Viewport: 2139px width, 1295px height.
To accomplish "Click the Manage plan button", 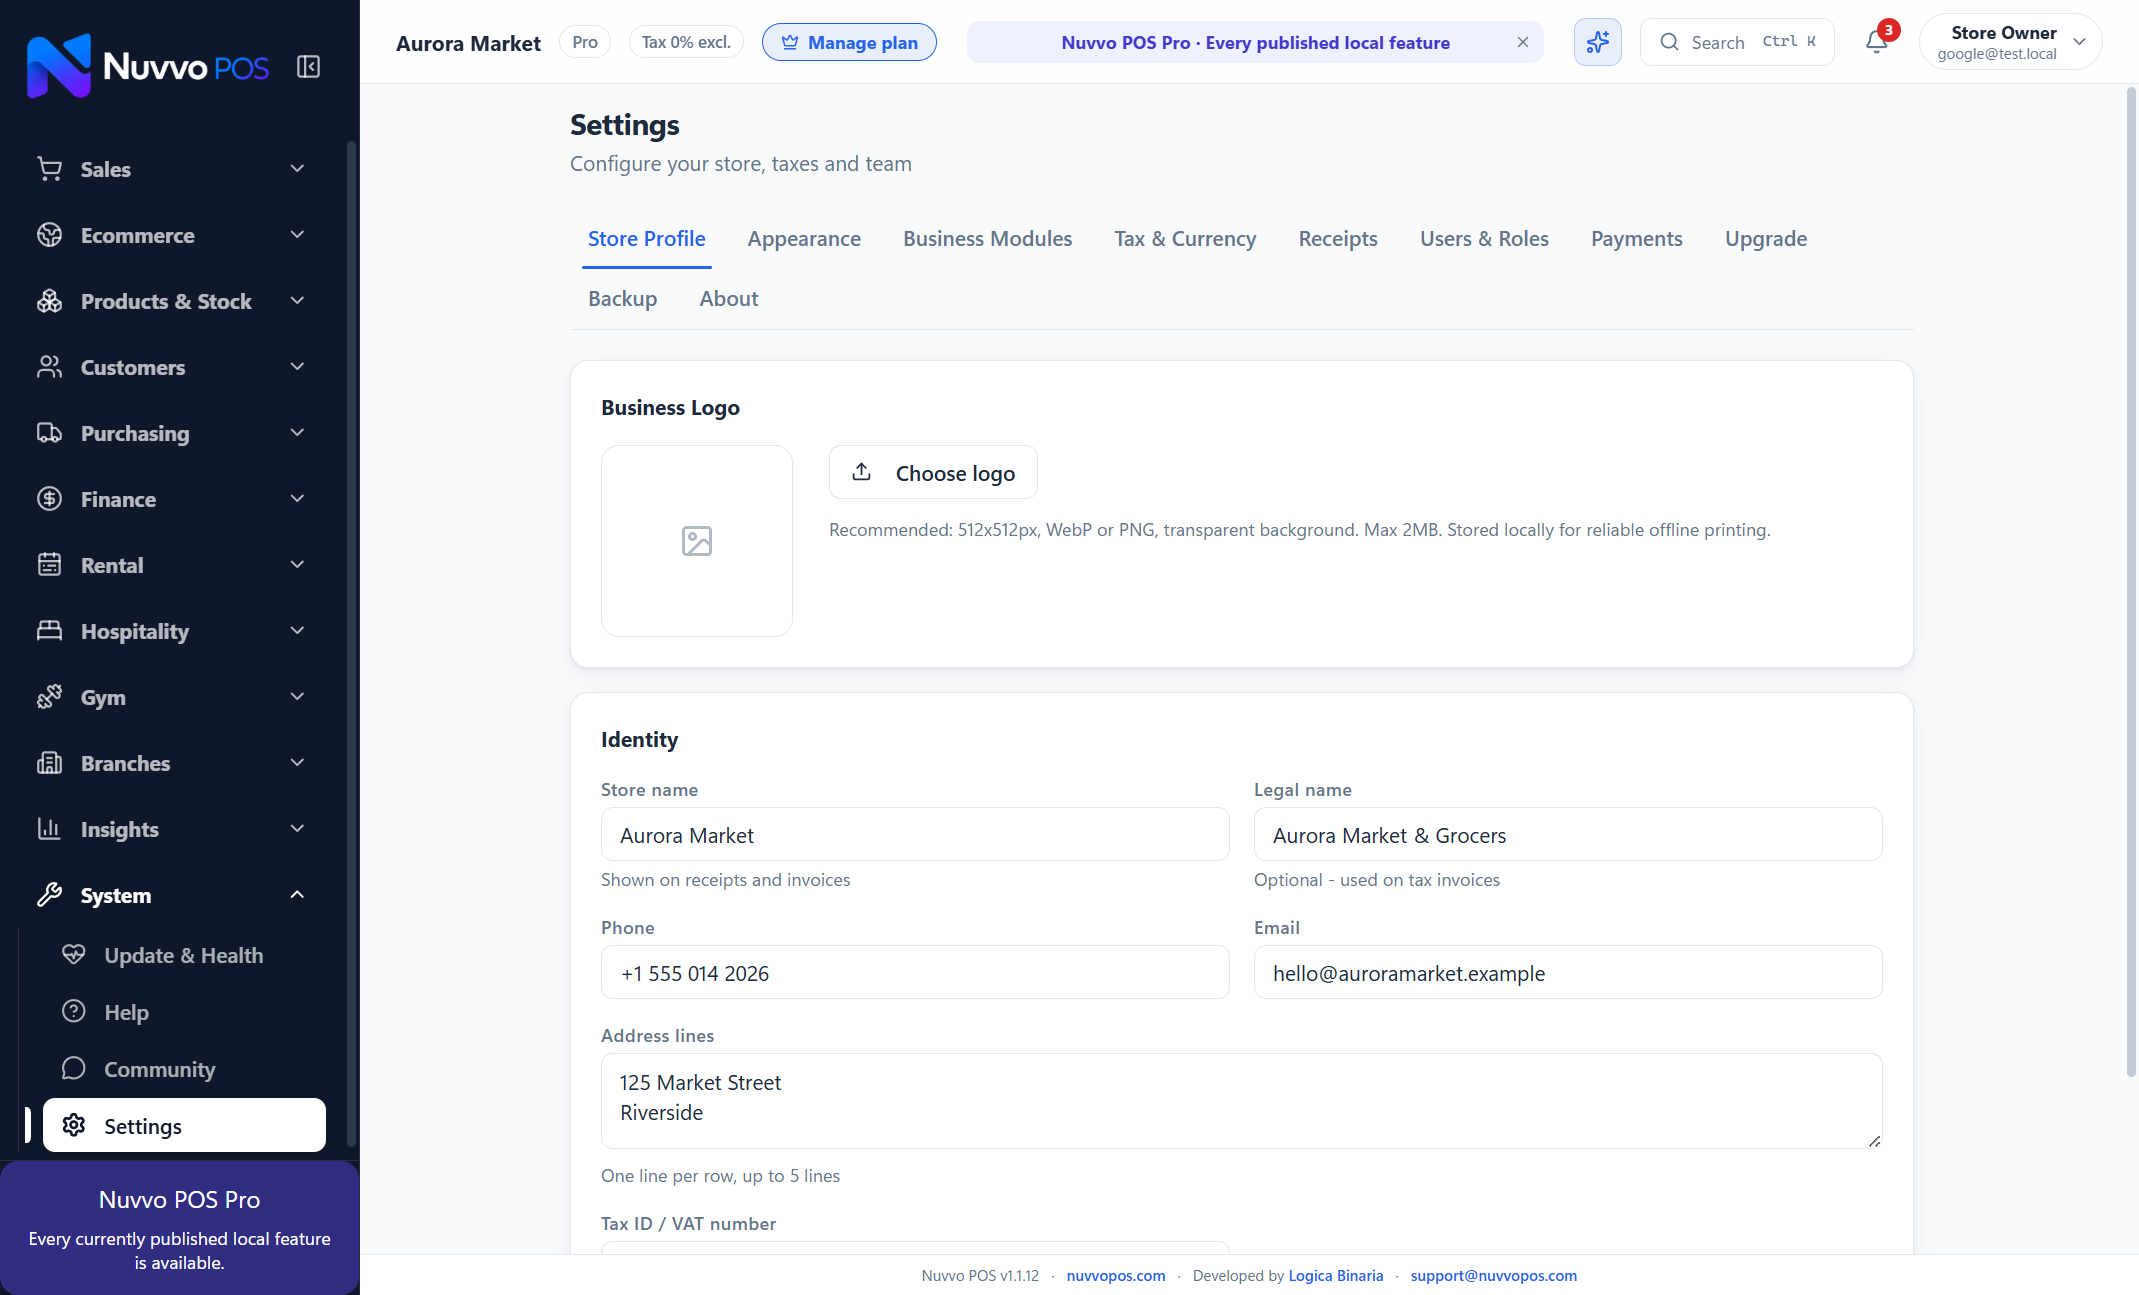I will [x=849, y=42].
